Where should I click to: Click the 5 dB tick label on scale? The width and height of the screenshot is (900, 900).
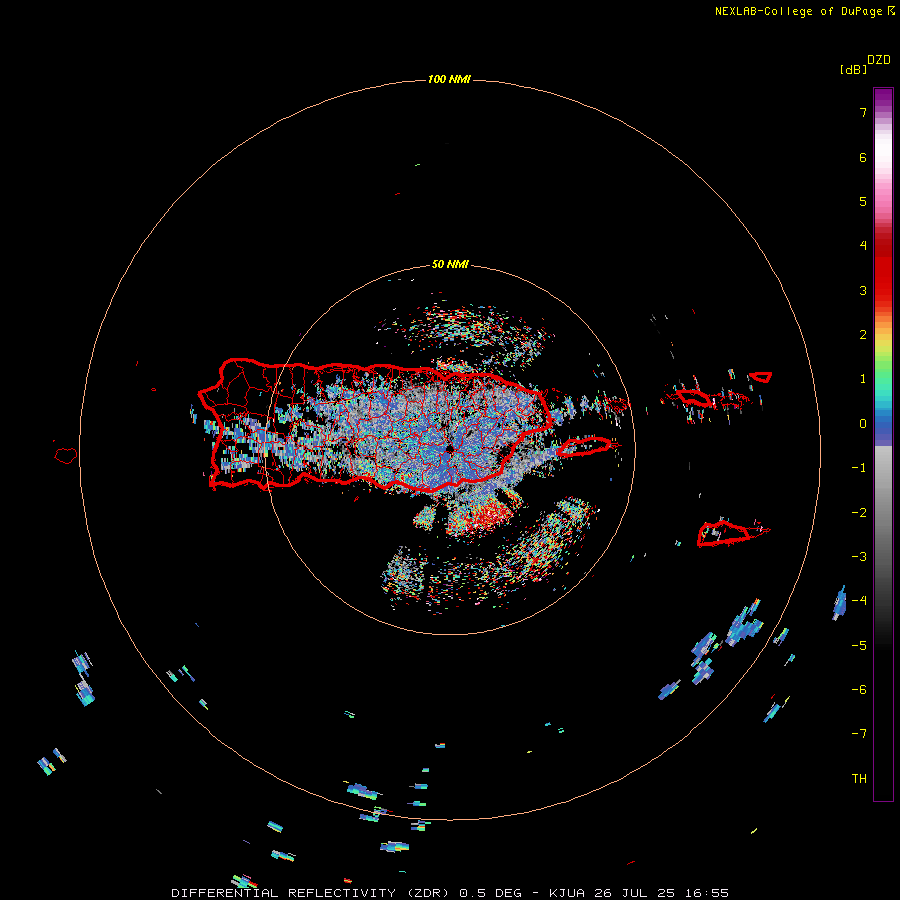coord(863,201)
